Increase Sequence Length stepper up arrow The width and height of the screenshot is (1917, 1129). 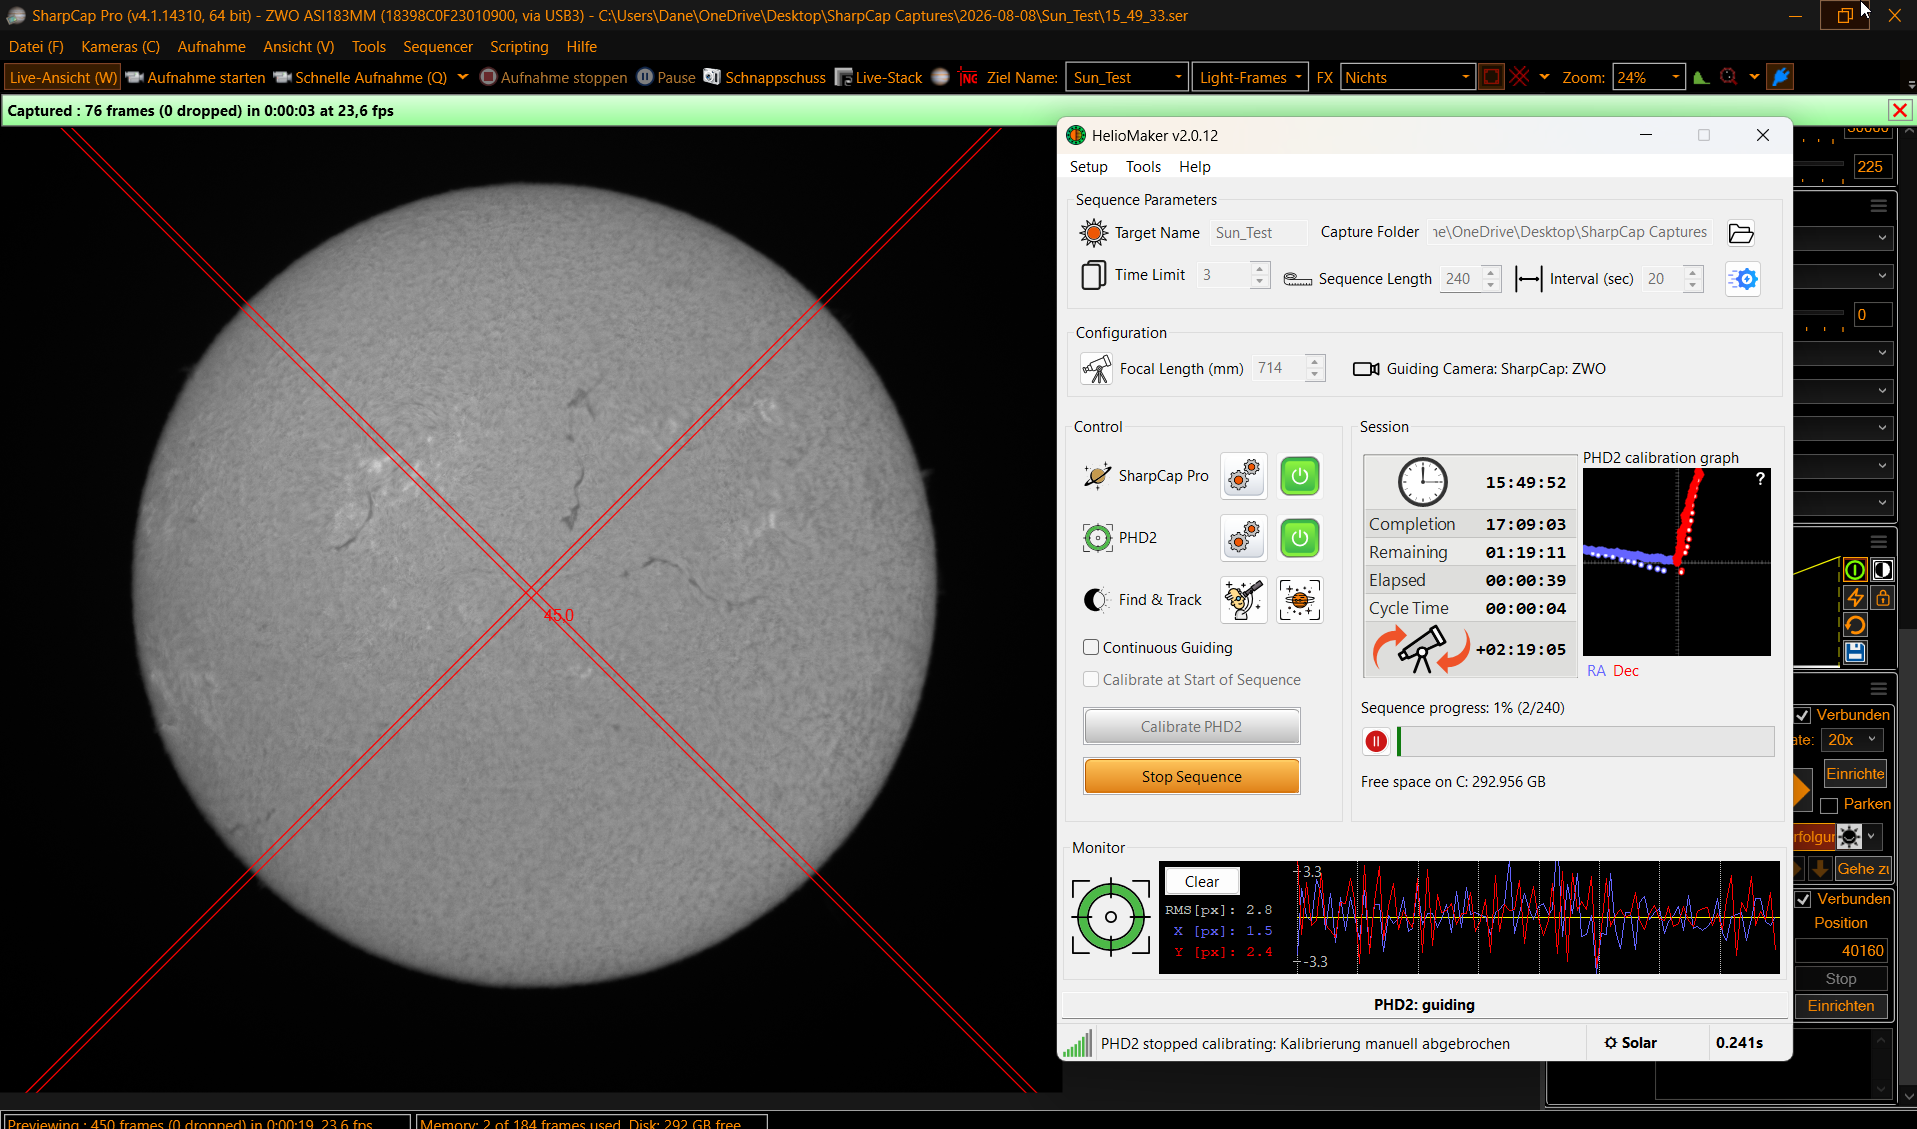[1490, 272]
